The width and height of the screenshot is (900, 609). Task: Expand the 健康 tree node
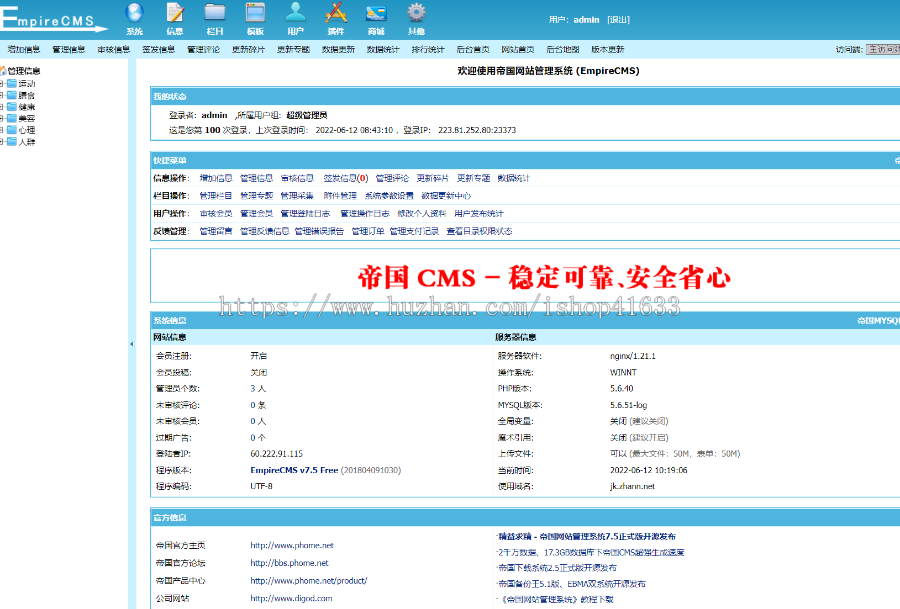[x=2, y=107]
